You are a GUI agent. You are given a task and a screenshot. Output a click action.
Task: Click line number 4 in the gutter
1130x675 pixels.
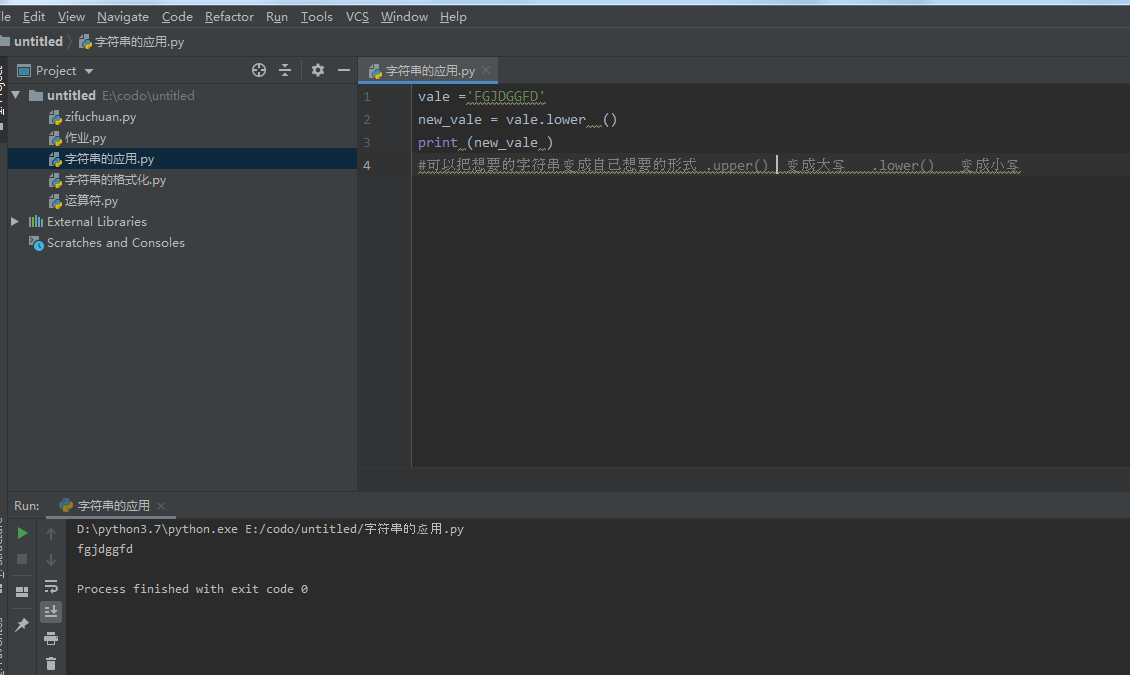tap(367, 166)
